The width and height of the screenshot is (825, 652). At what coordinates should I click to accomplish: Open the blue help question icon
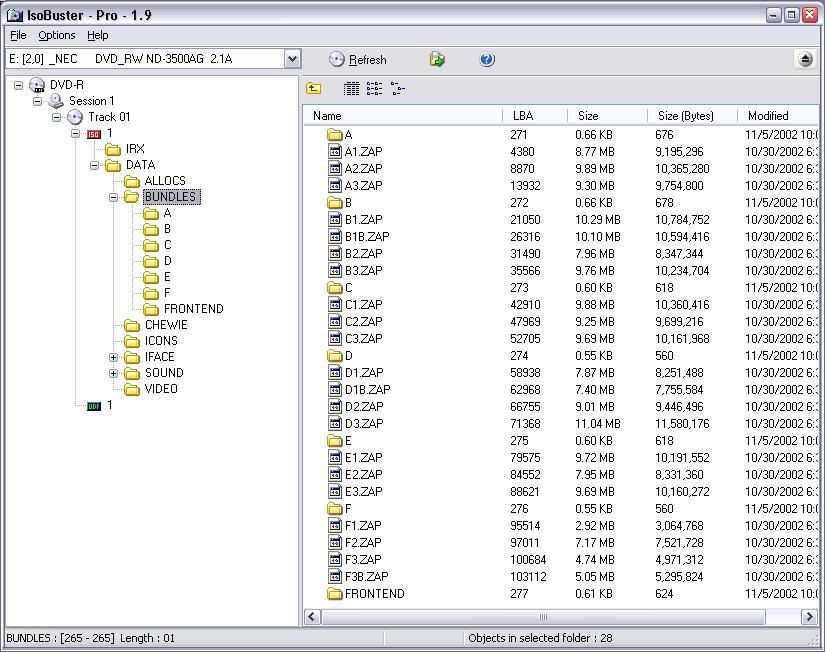pos(487,60)
